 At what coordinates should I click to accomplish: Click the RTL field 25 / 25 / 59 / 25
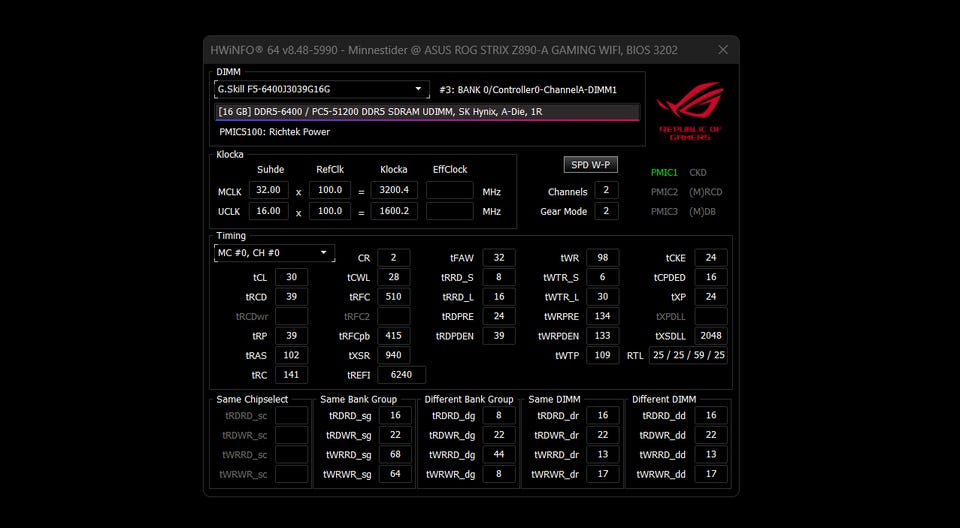(689, 355)
